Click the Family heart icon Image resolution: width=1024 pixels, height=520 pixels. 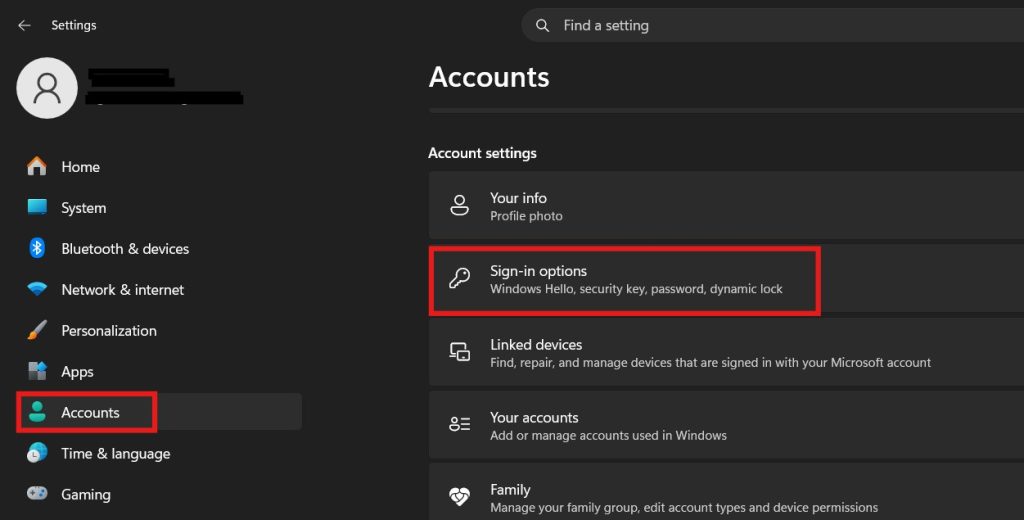coord(460,496)
